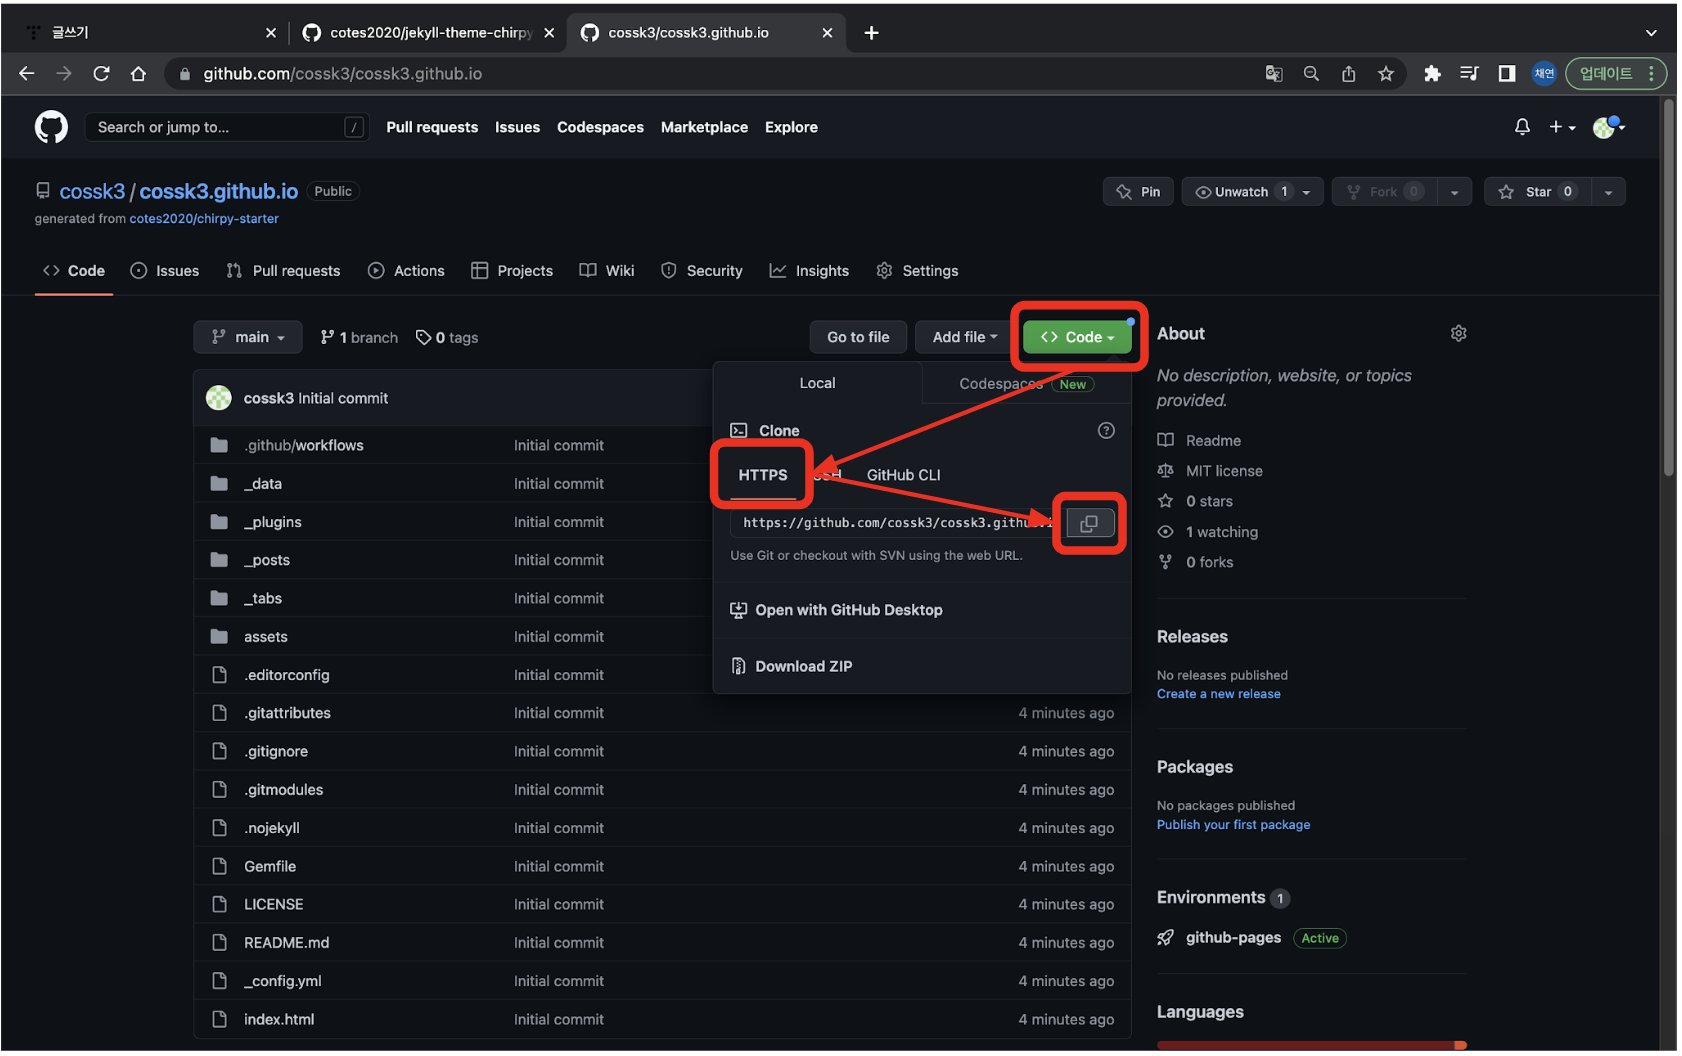Open the notifications bell

[1522, 127]
